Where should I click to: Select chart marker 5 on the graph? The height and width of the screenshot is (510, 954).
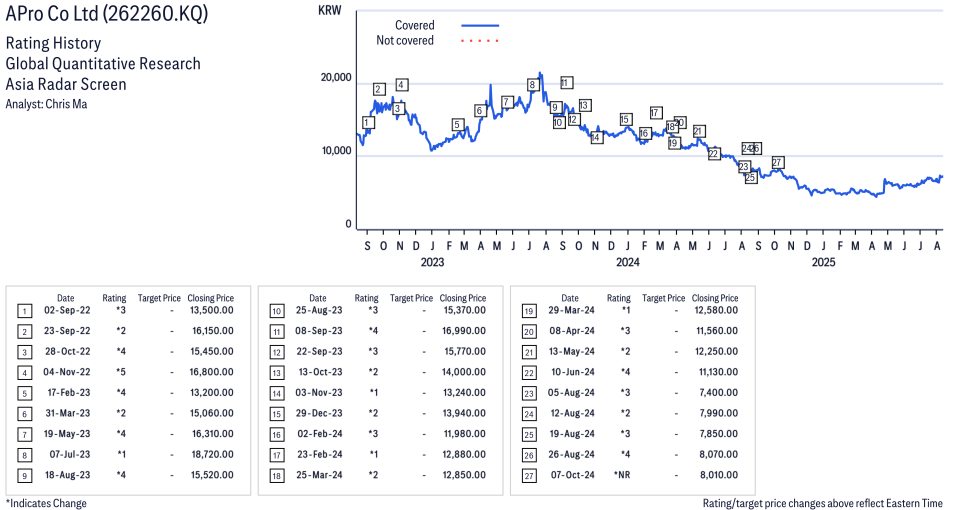tap(458, 125)
